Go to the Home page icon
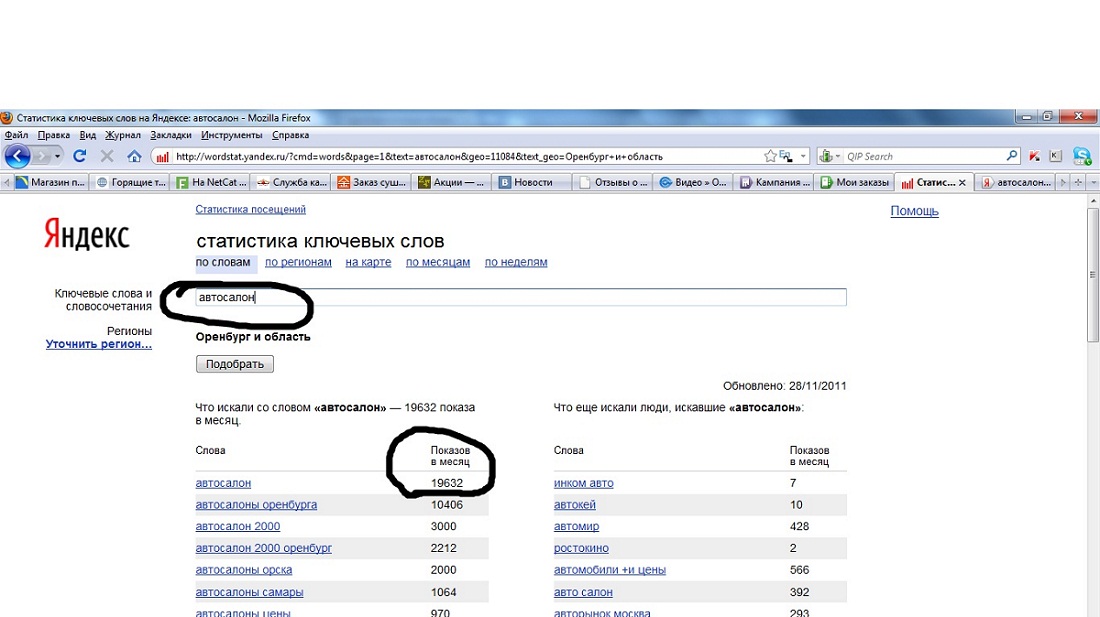This screenshot has height=617, width=1100. tap(134, 156)
